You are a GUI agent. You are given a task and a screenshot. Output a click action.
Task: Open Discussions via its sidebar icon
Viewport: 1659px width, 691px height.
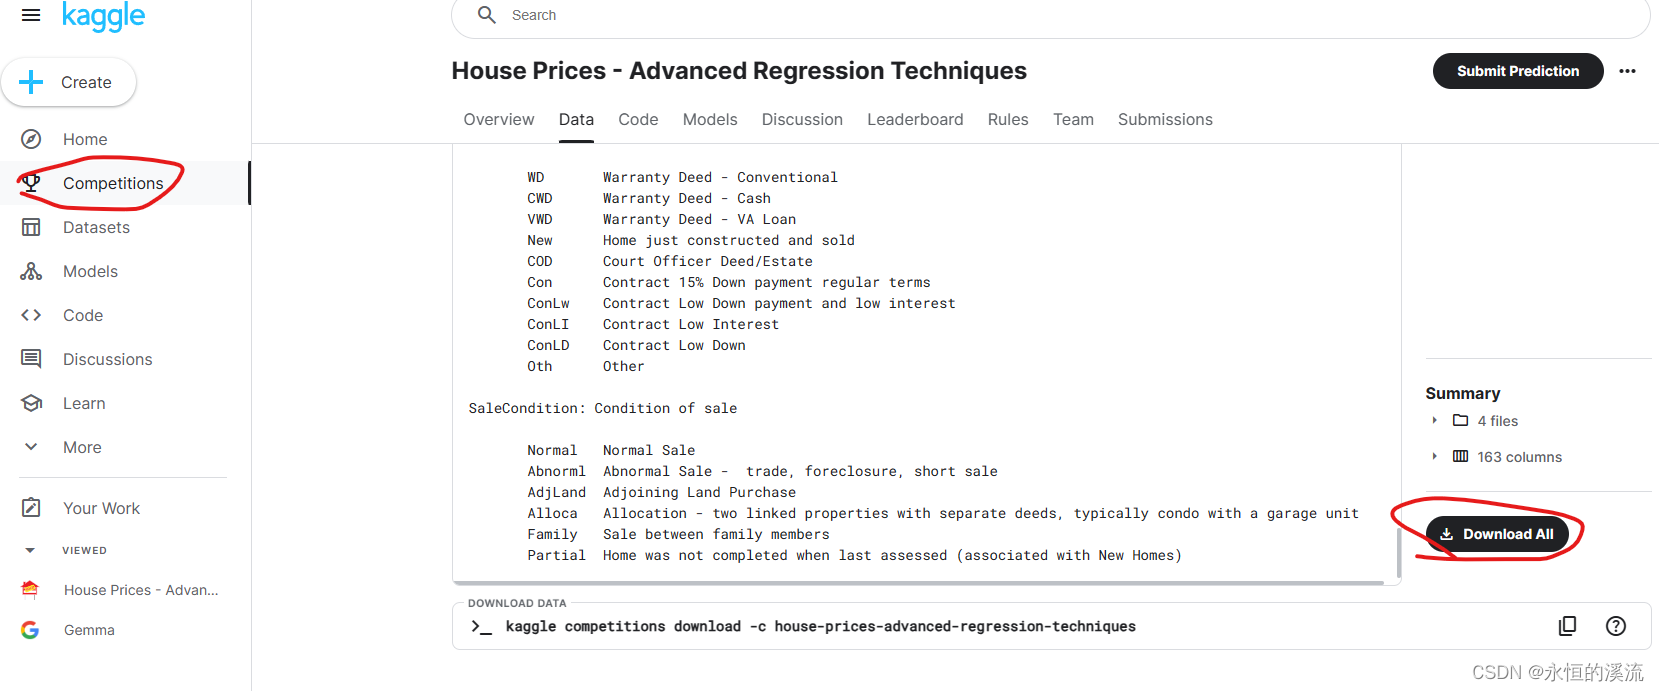click(x=31, y=359)
